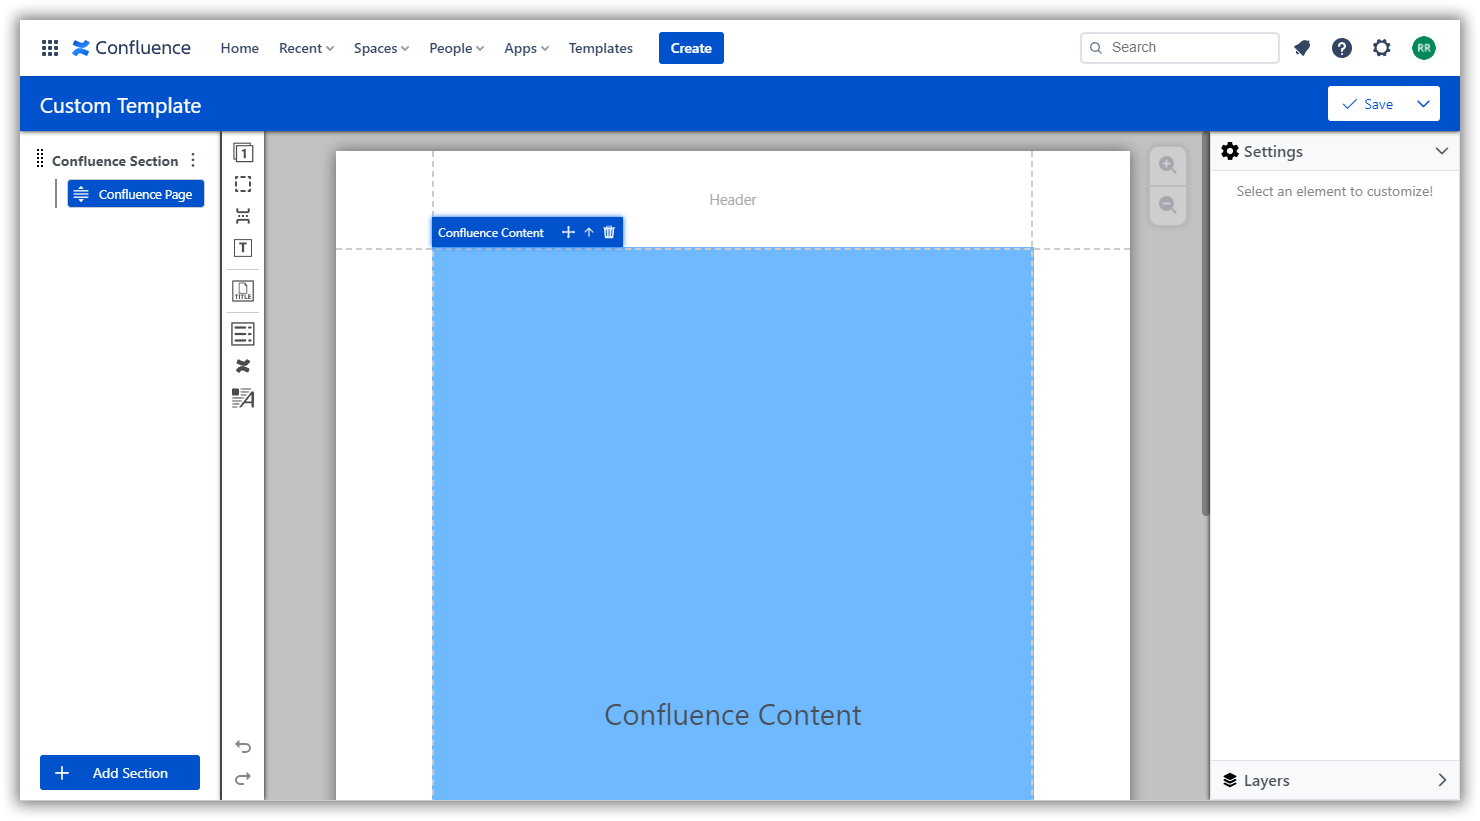Click the Create button
The image size is (1480, 821).
click(691, 48)
